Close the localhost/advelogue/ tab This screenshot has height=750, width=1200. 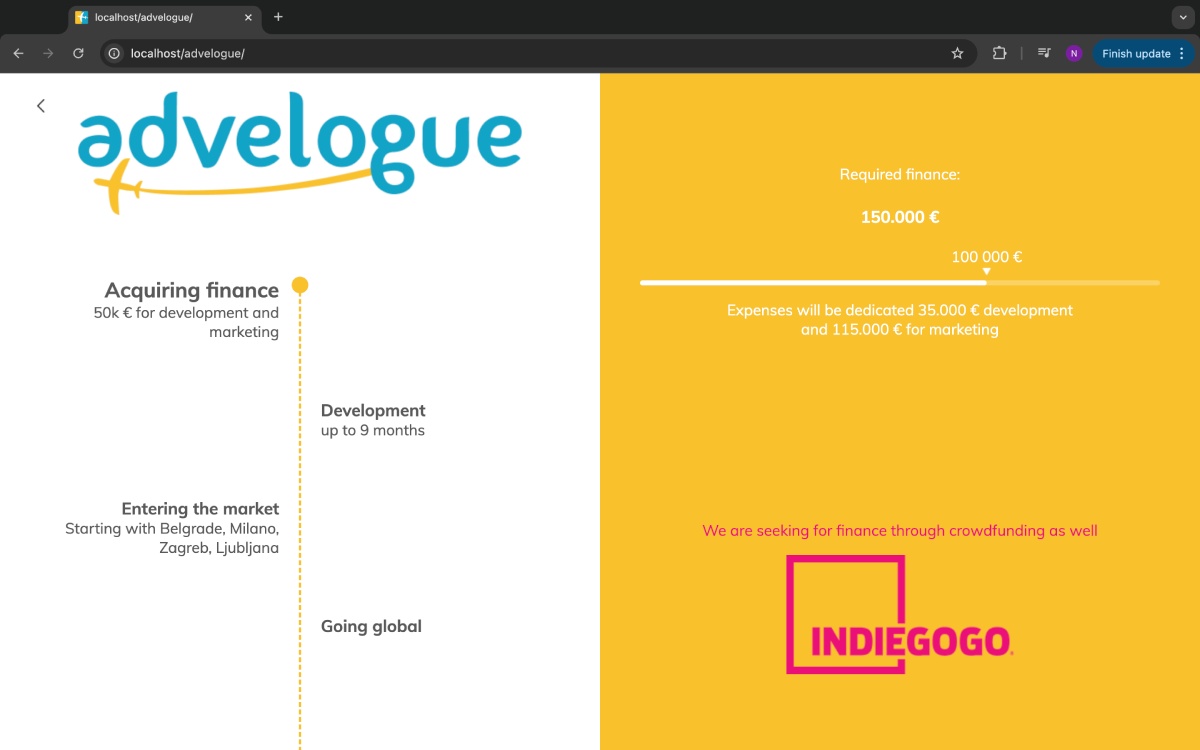[248, 17]
